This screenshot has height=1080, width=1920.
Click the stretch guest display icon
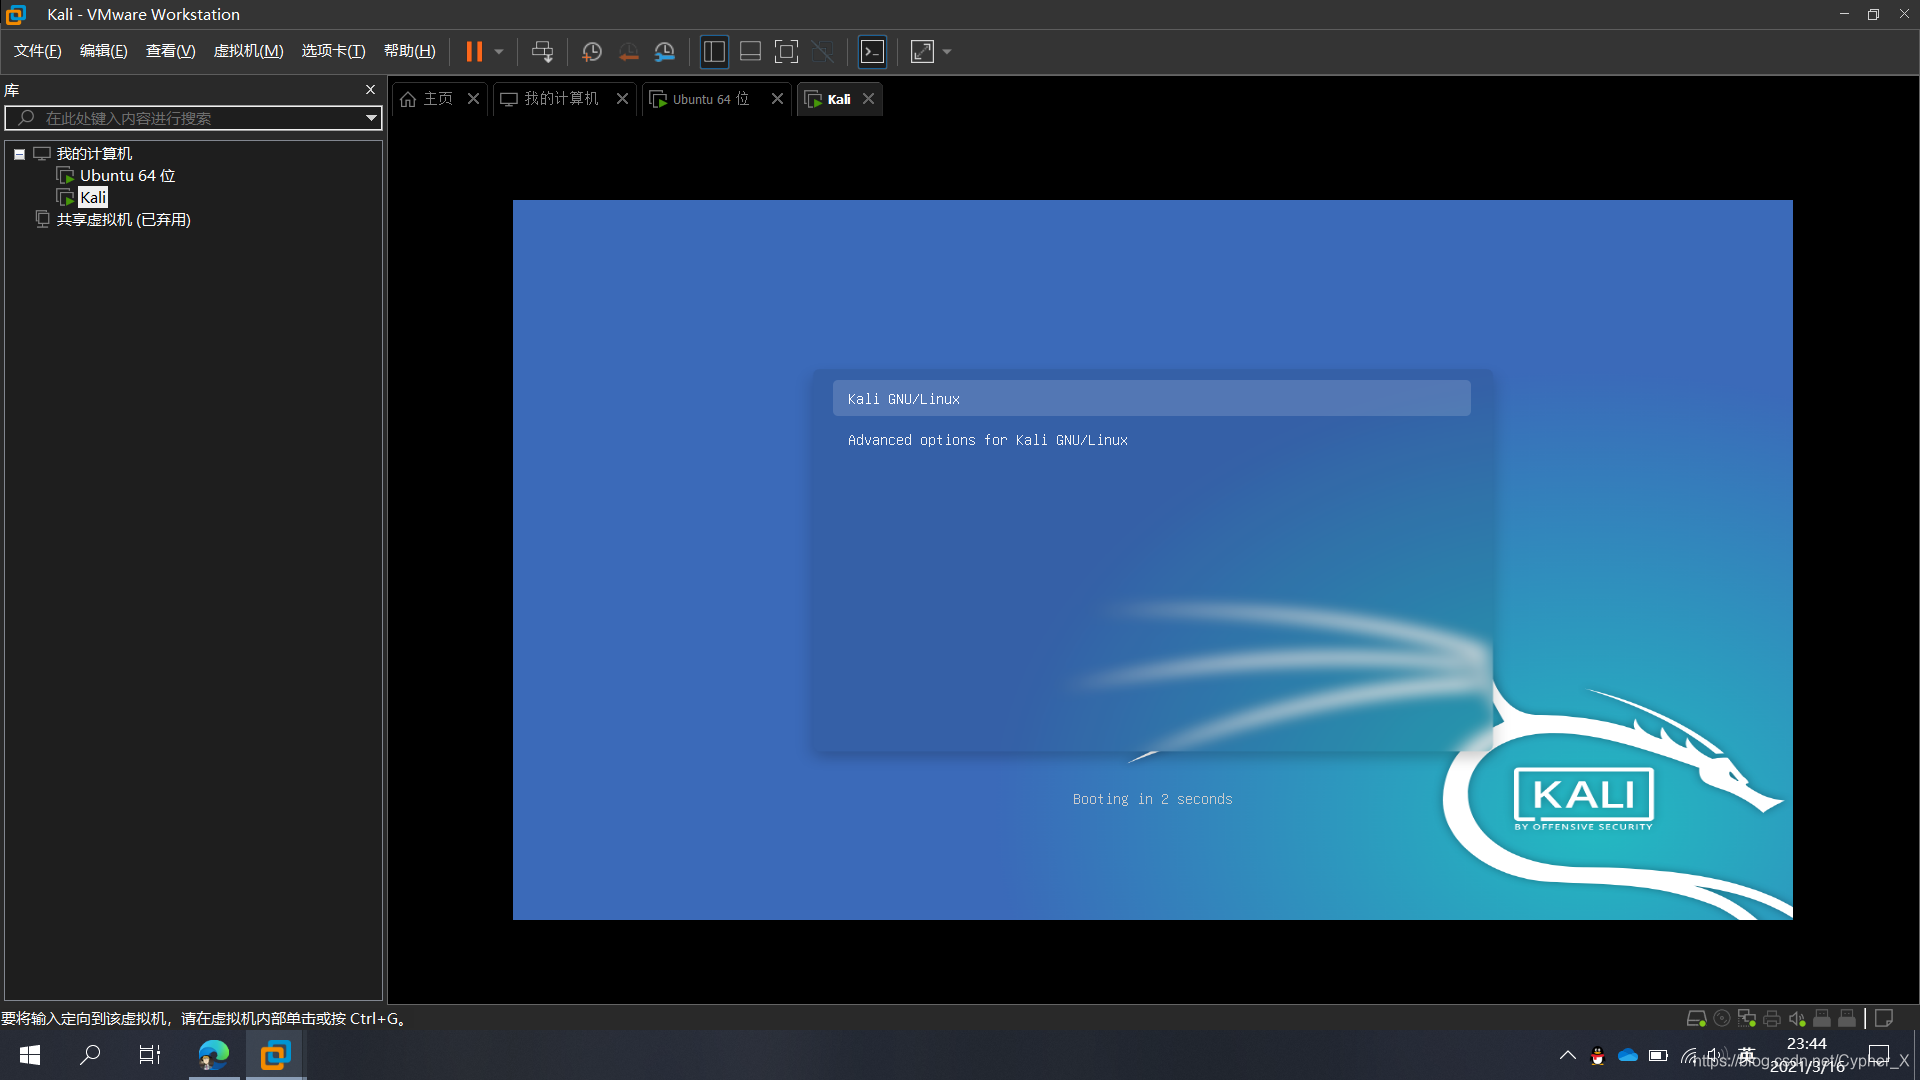(x=922, y=51)
